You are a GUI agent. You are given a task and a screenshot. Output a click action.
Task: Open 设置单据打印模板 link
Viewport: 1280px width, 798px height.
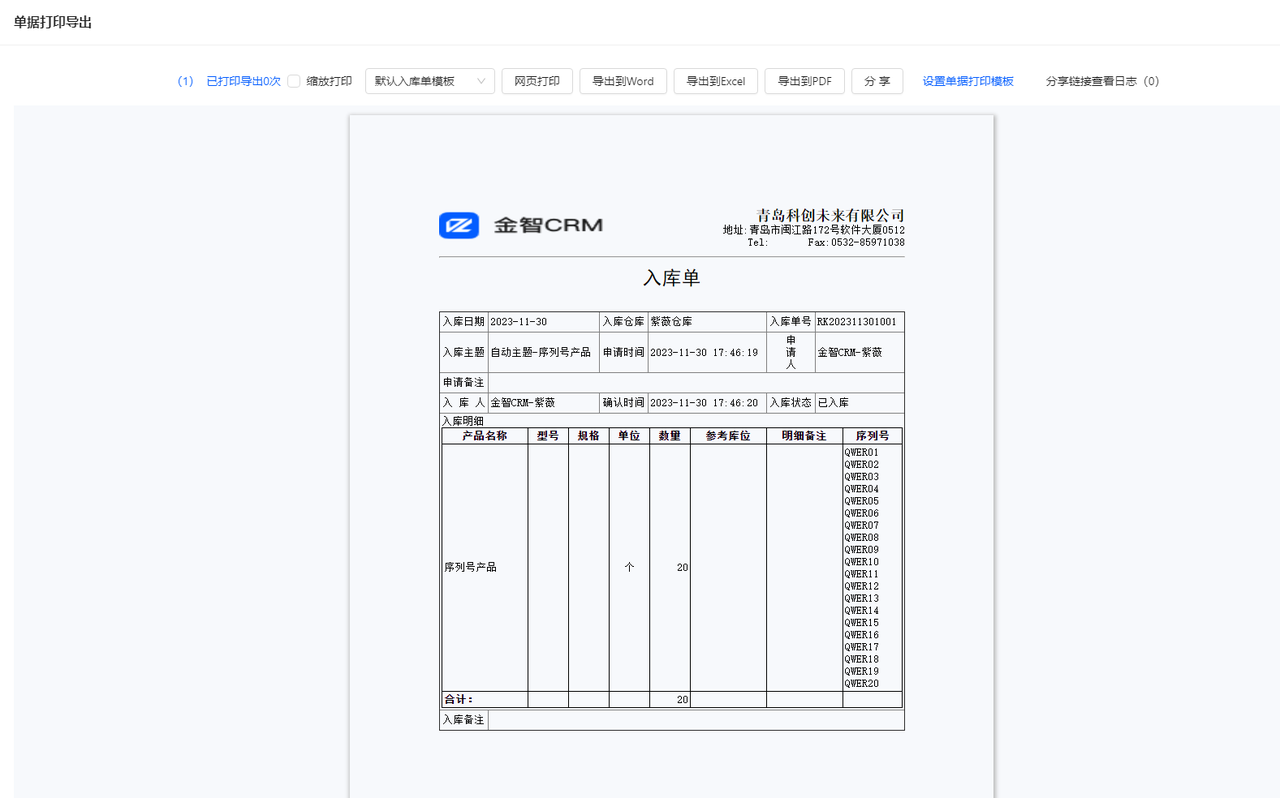968,81
